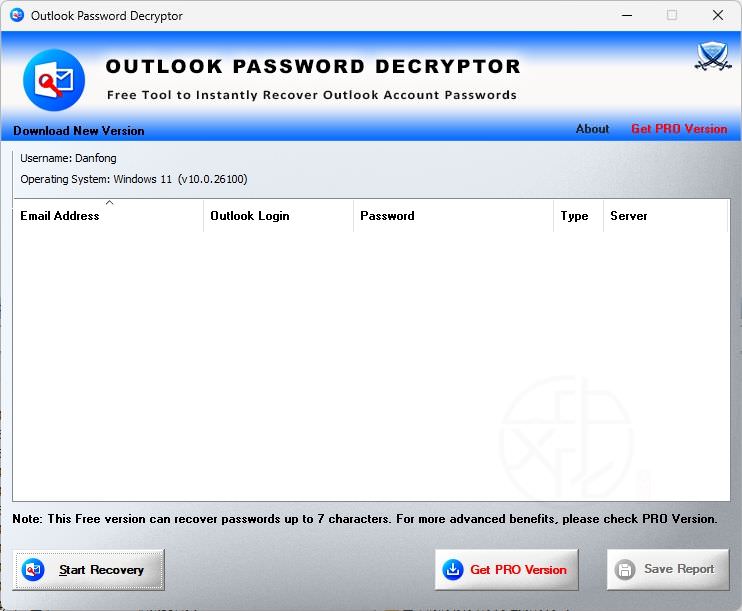742x611 pixels.
Task: Click the icon on the Start Recovery button
Action: pos(34,570)
